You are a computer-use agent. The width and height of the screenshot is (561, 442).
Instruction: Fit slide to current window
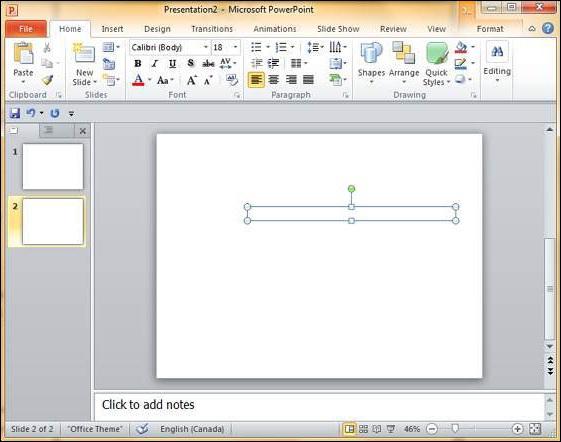click(535, 429)
